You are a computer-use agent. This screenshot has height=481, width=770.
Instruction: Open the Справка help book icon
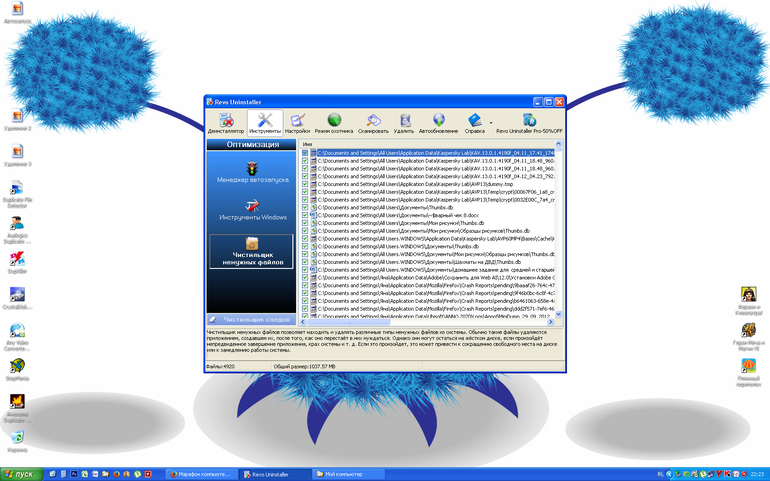[x=474, y=123]
